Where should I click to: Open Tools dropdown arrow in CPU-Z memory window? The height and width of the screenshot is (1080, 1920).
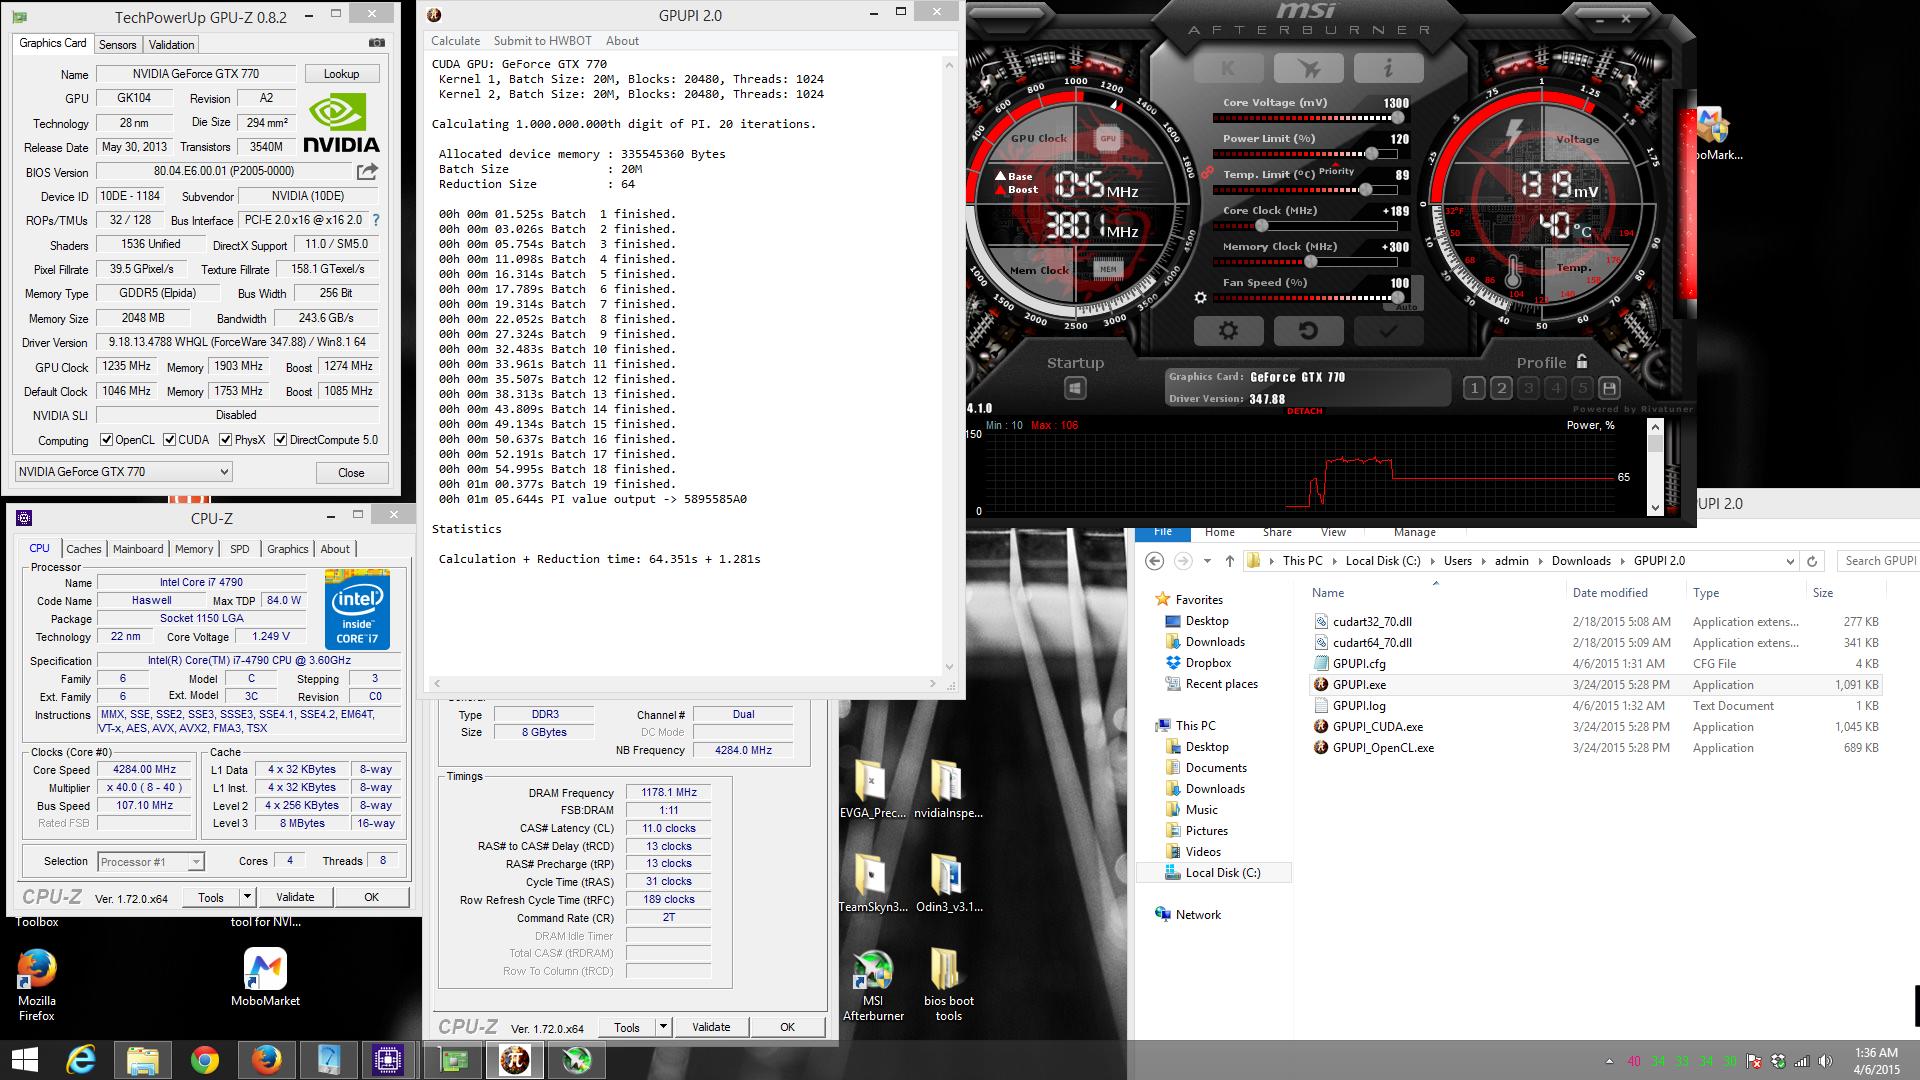(662, 1027)
